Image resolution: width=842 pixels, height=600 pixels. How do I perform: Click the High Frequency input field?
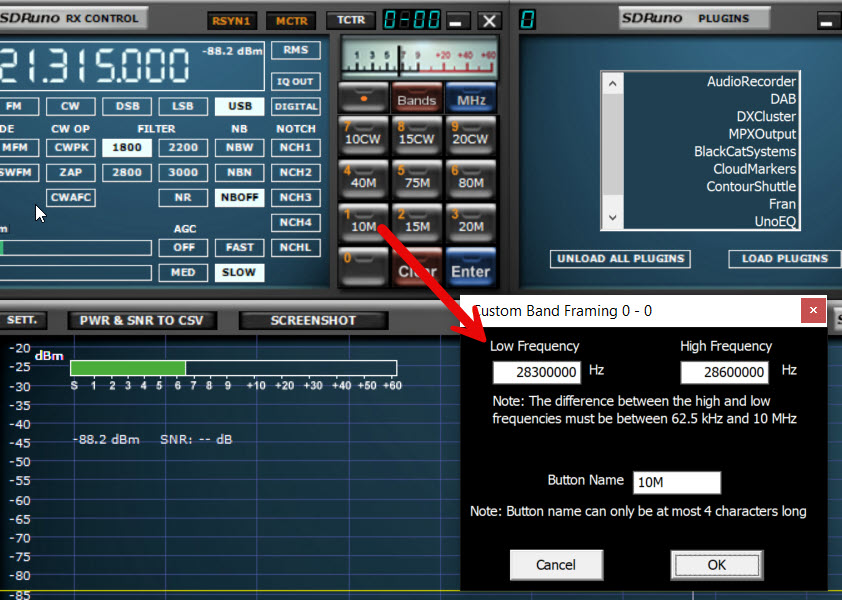pos(724,372)
